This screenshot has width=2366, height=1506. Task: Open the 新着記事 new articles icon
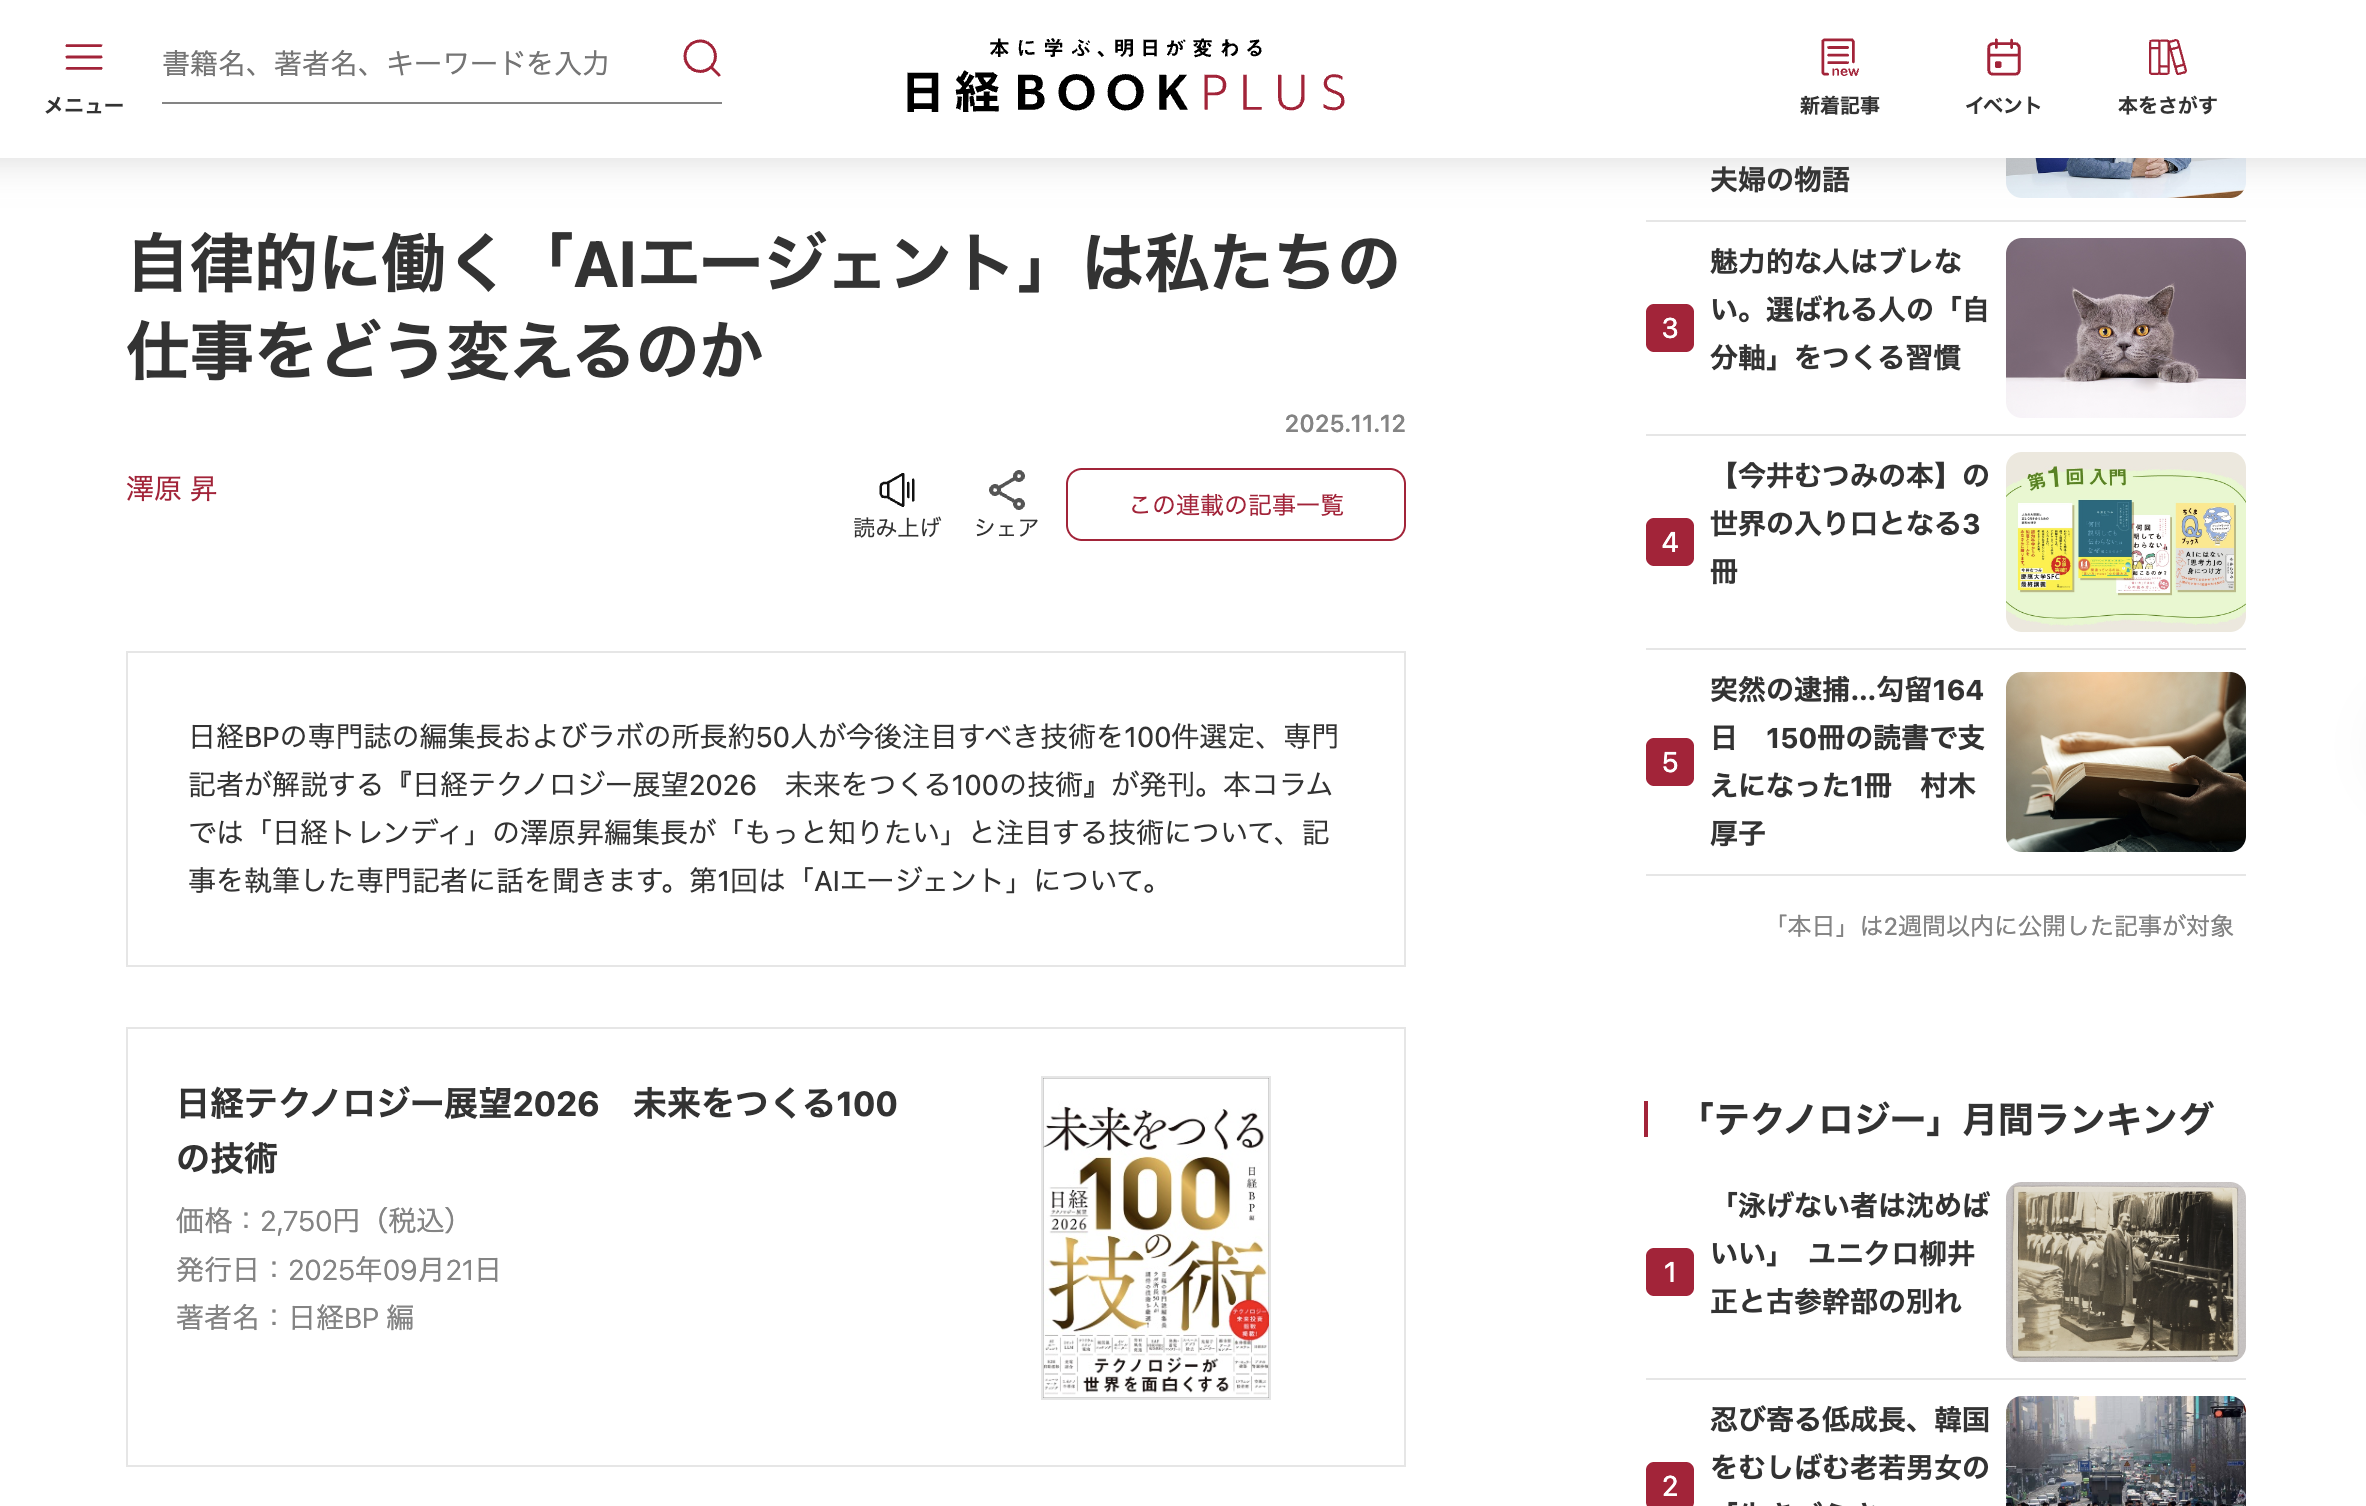[1838, 58]
